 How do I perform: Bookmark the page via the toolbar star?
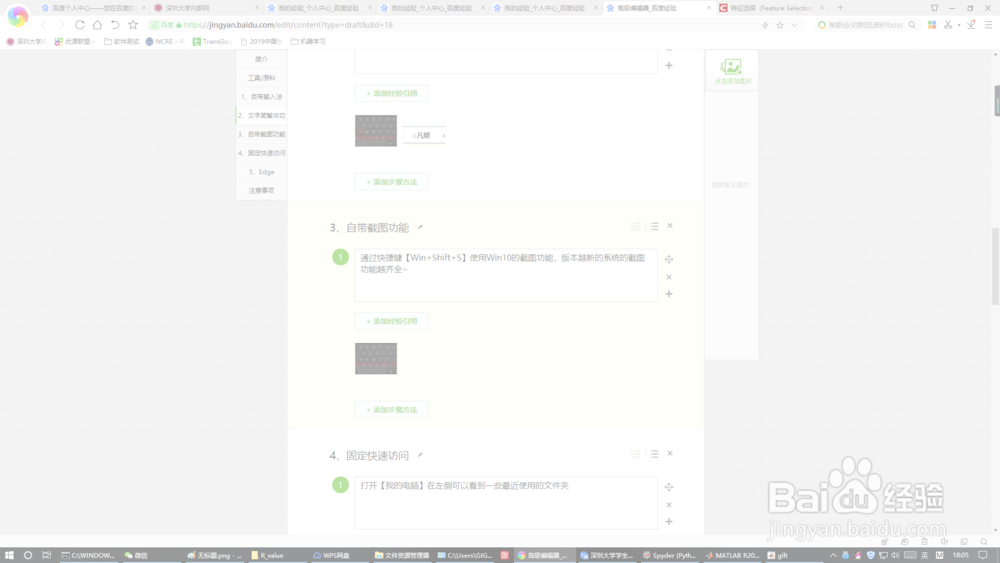[133, 25]
